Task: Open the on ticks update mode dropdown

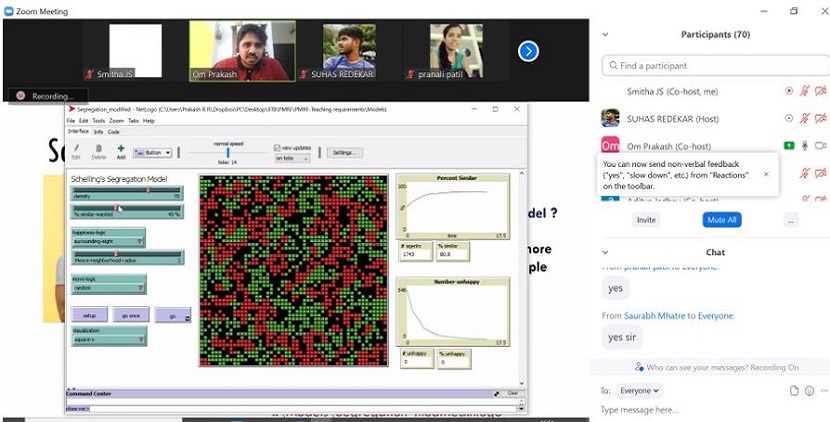Action: (292, 158)
